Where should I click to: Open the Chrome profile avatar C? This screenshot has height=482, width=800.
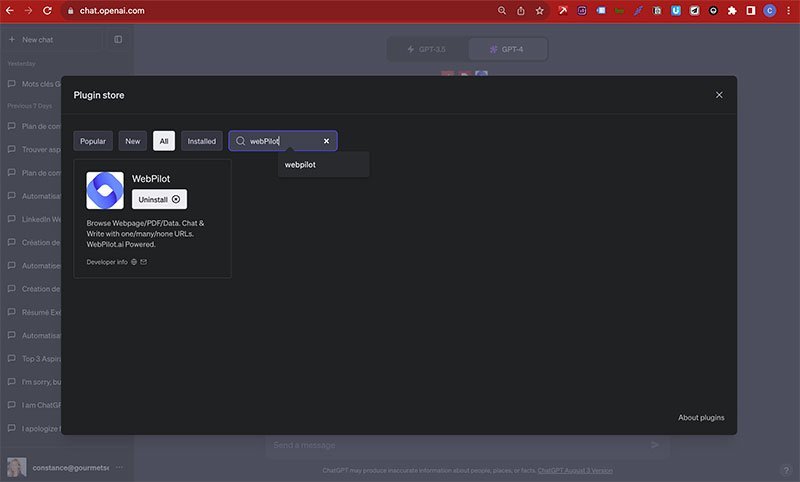[769, 11]
